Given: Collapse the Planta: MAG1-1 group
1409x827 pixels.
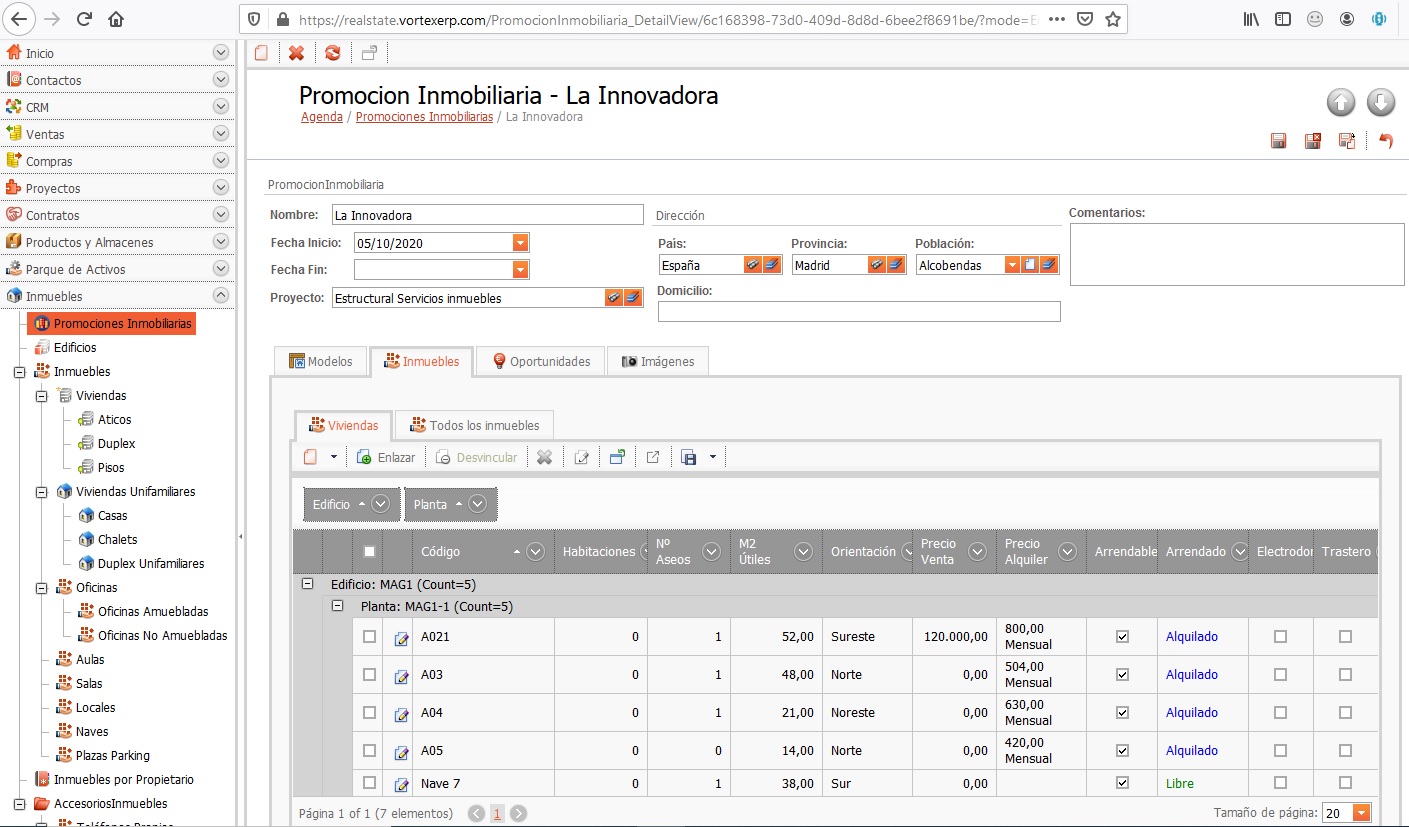Looking at the screenshot, I should coord(337,606).
